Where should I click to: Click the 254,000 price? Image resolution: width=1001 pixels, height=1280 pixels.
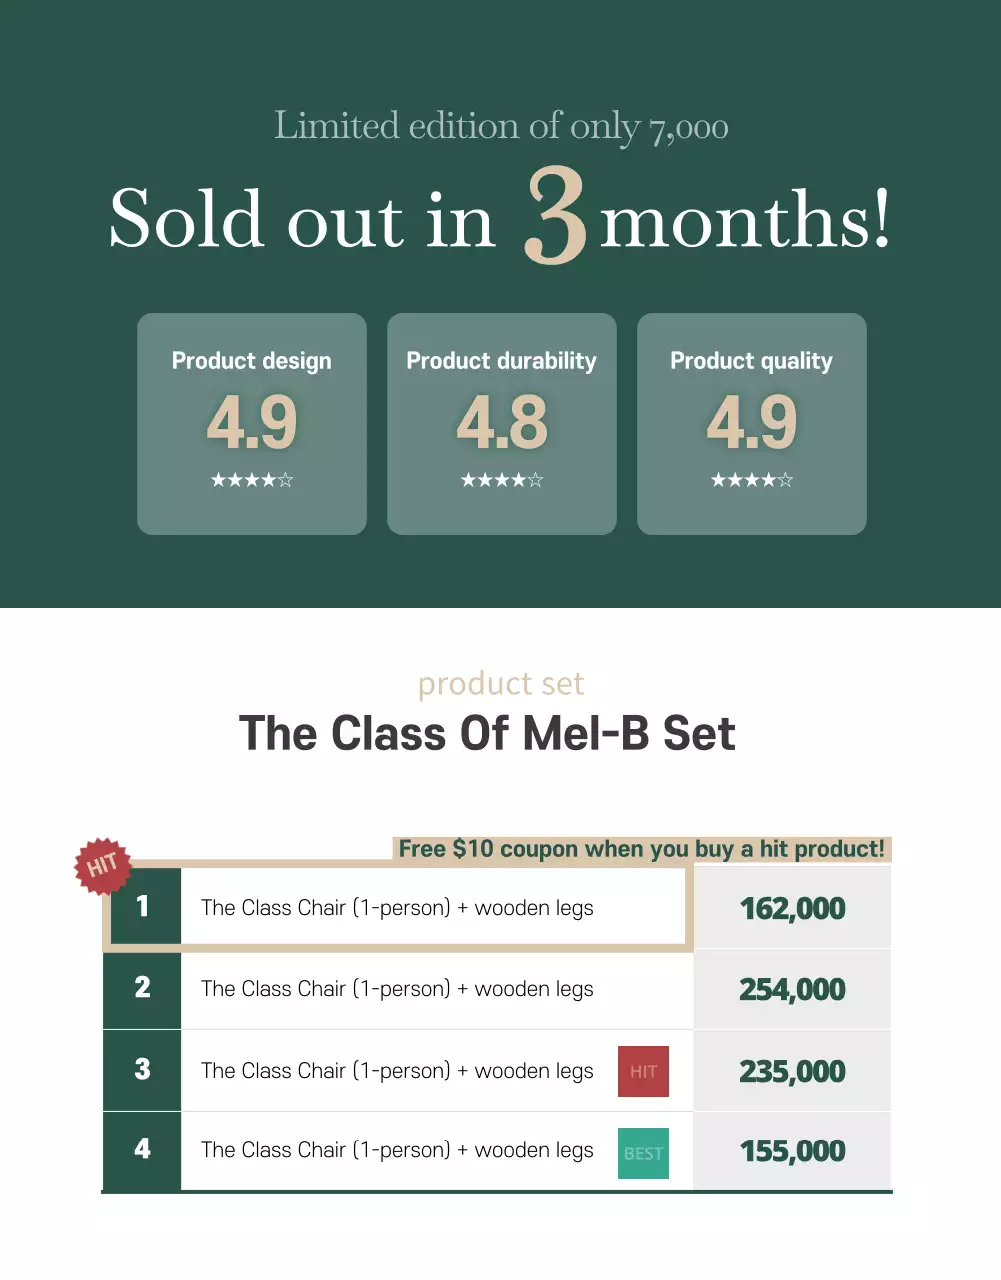pos(792,989)
